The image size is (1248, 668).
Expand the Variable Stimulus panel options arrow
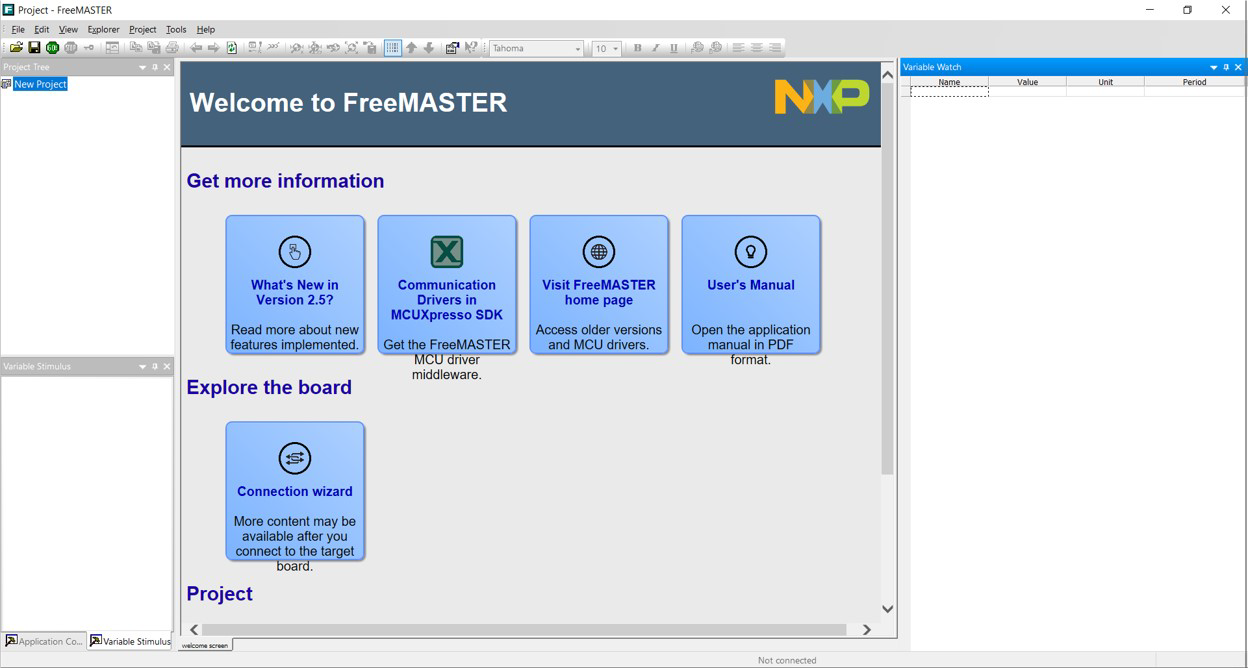click(x=142, y=367)
